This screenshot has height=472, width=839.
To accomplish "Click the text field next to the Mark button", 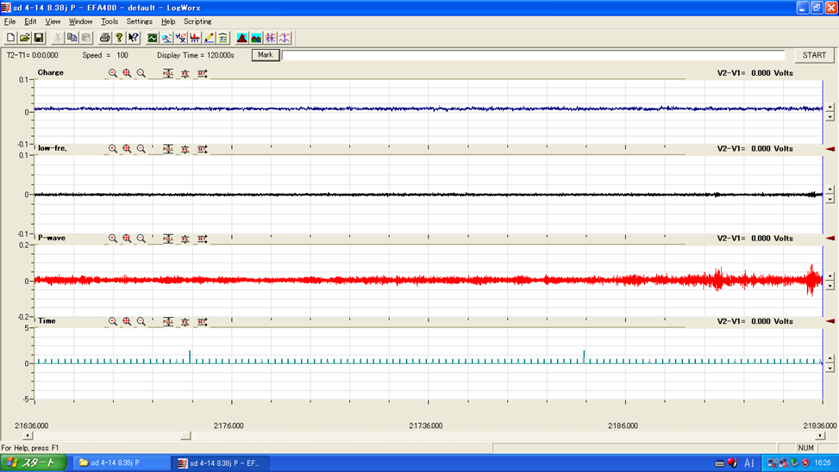I will coord(535,55).
